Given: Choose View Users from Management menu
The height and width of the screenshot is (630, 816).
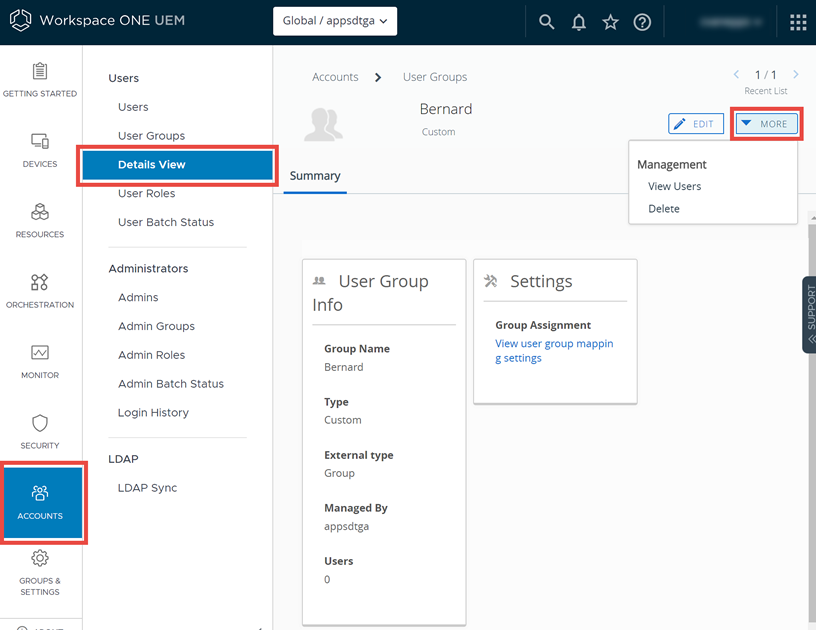Looking at the screenshot, I should 674,186.
